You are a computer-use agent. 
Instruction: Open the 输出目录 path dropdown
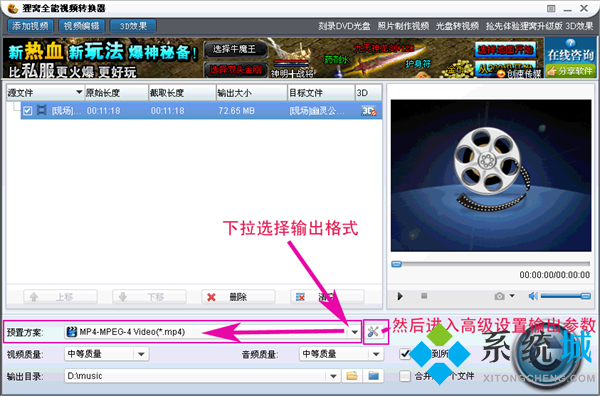point(333,376)
